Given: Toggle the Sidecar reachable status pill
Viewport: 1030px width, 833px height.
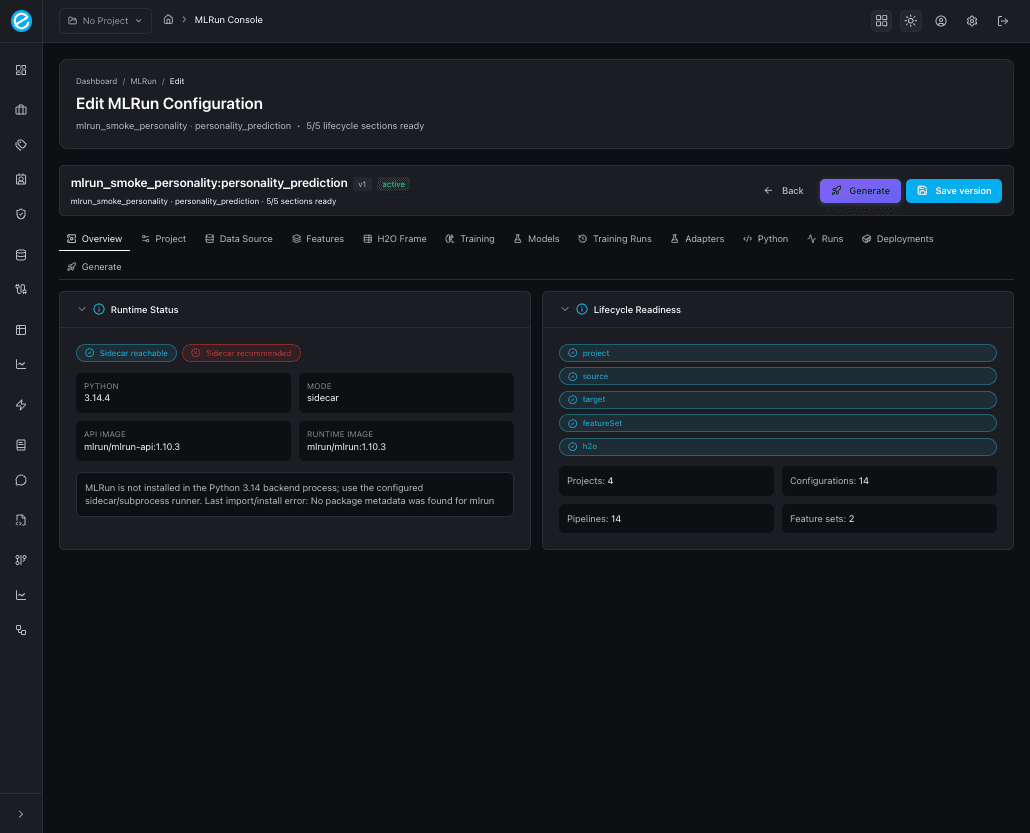Looking at the screenshot, I should point(126,352).
